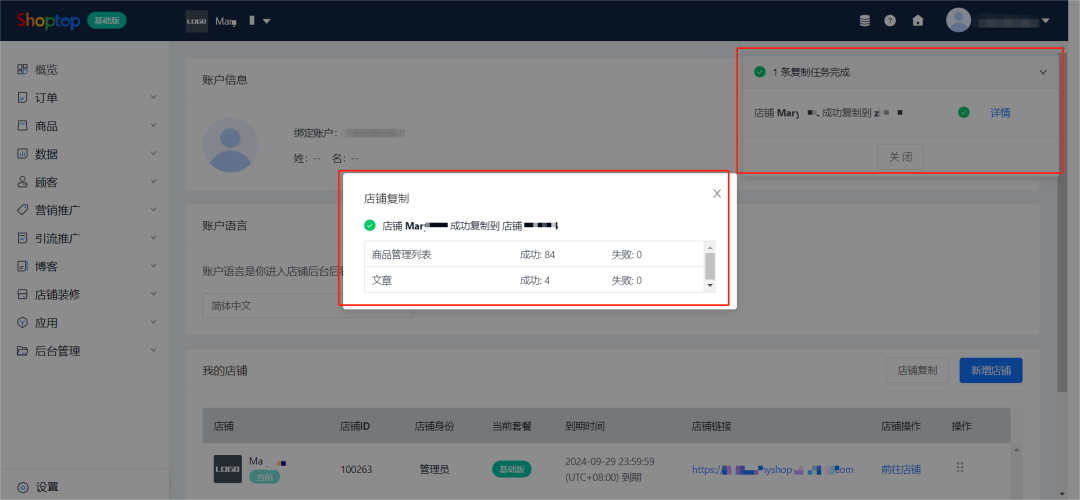
Task: Click the user avatar in top bar
Action: tap(958, 21)
